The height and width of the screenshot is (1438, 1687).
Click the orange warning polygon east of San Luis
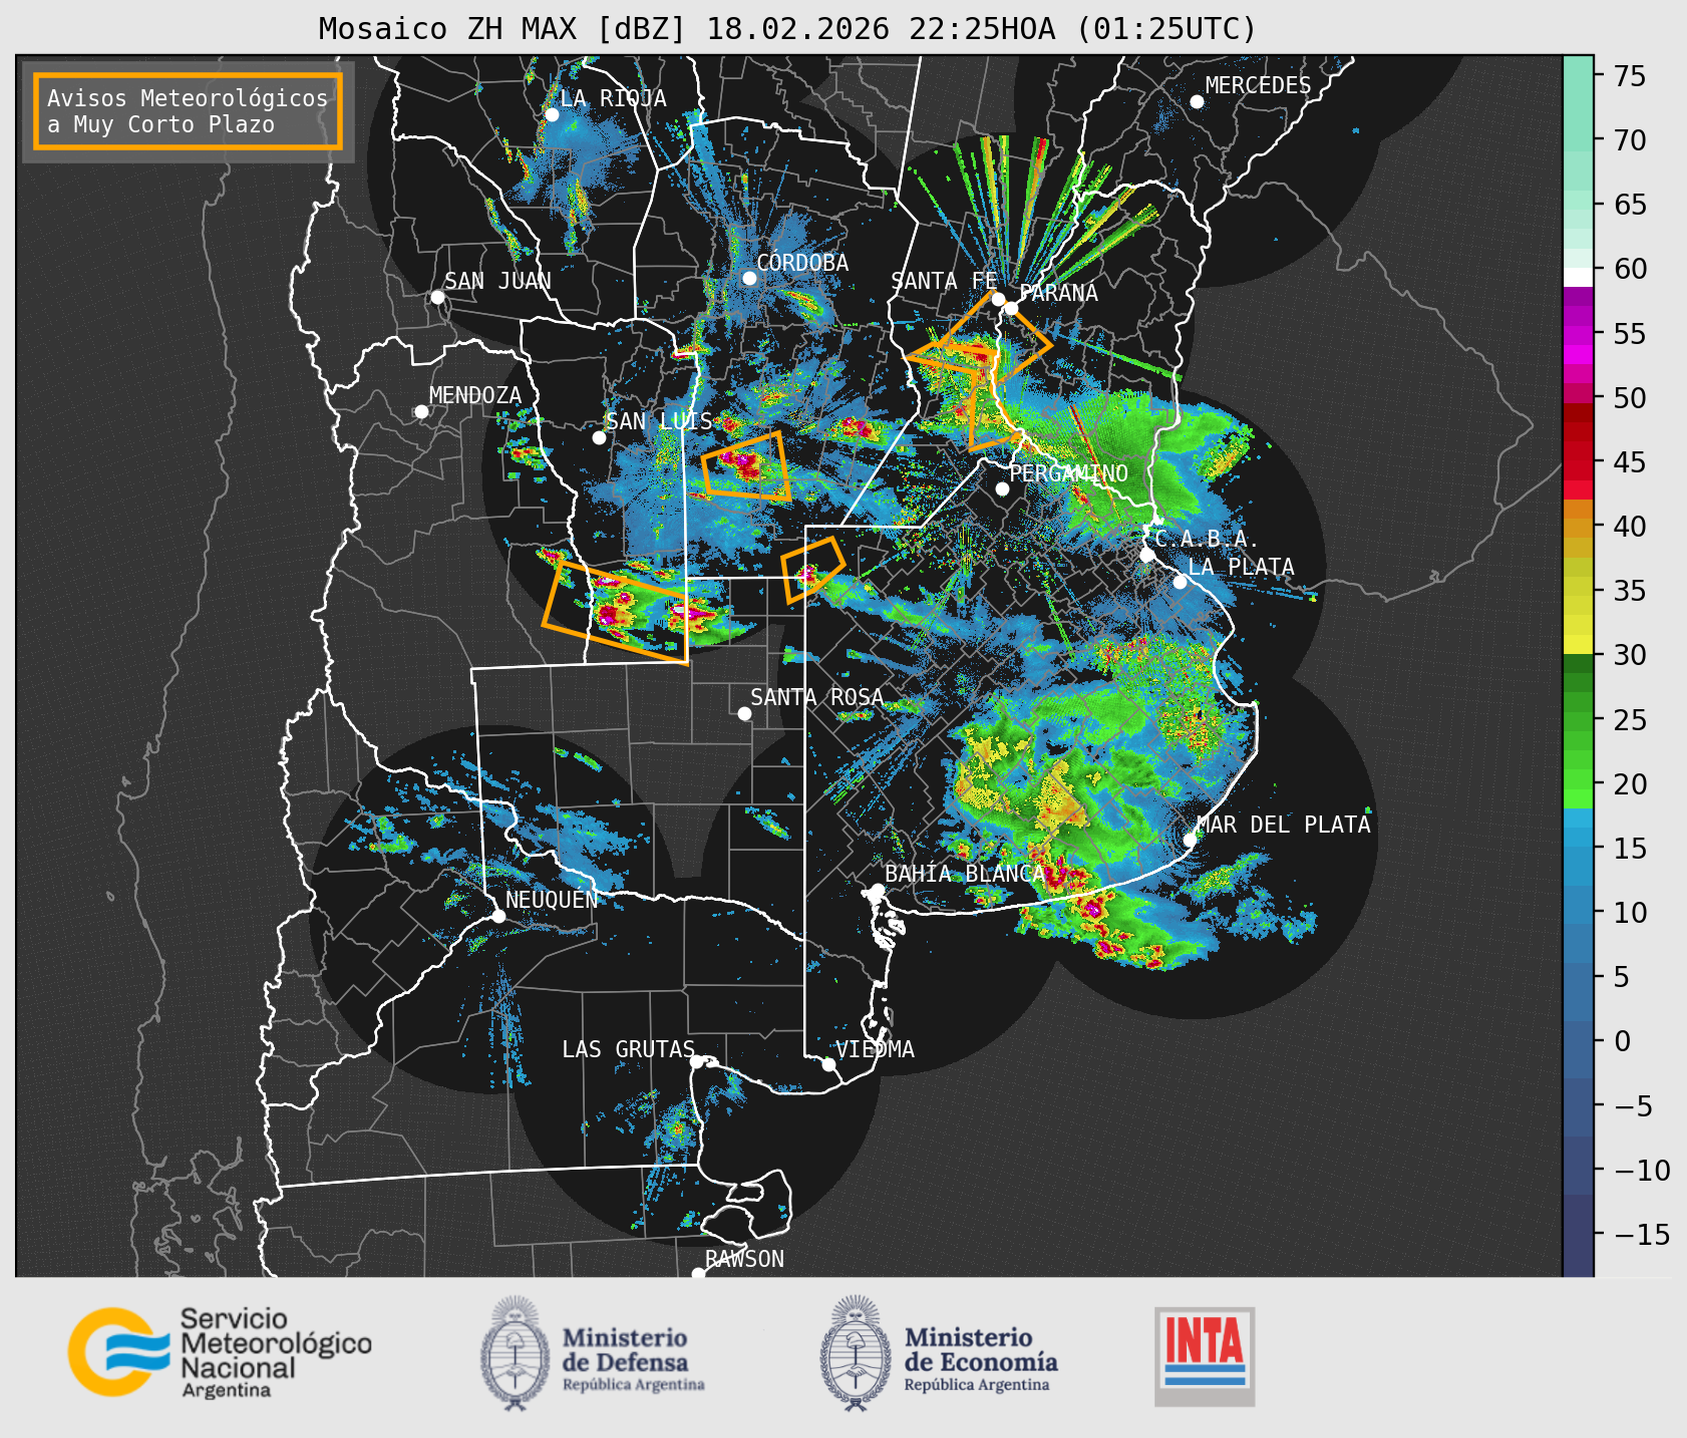coord(746,467)
